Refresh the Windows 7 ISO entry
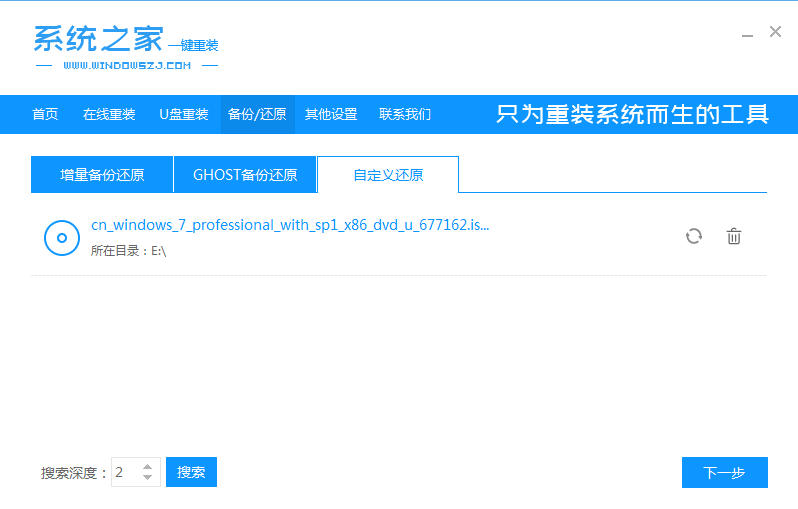798x509 pixels. click(x=693, y=236)
